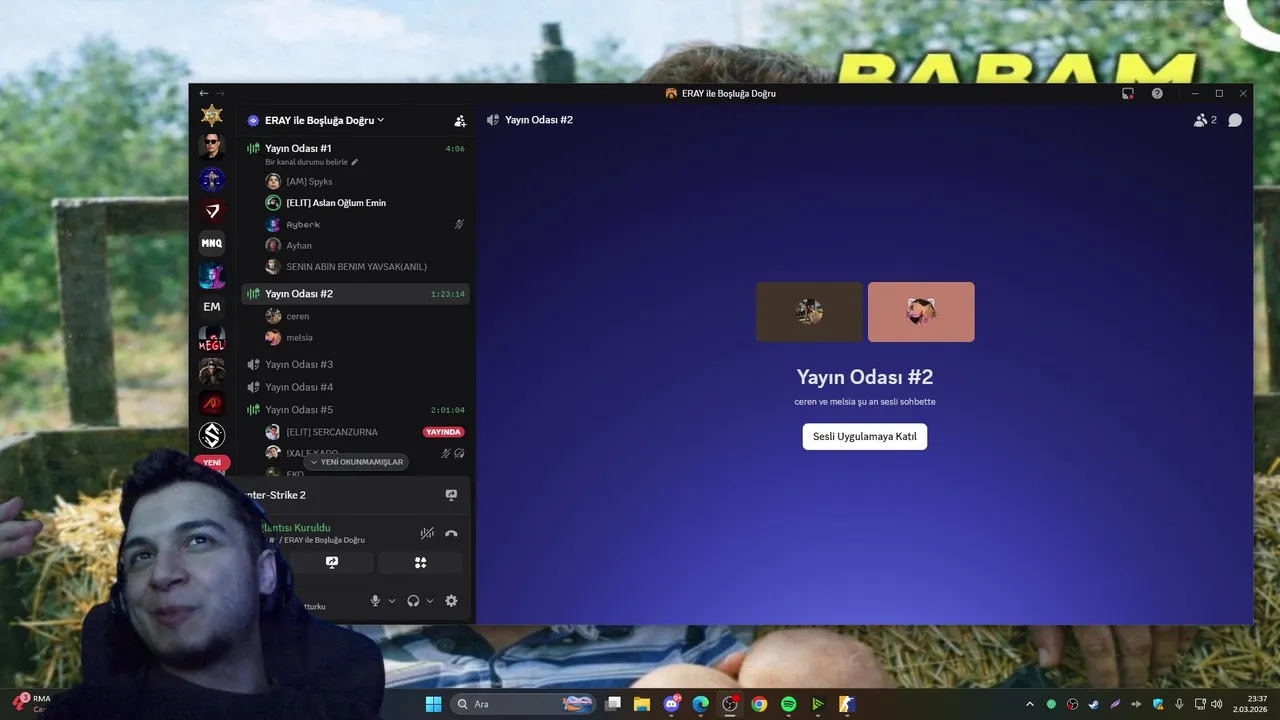Image resolution: width=1280 pixels, height=720 pixels.
Task: Jump to YENİ OKUNMAMIŞLAR unread messages
Action: [x=356, y=462]
